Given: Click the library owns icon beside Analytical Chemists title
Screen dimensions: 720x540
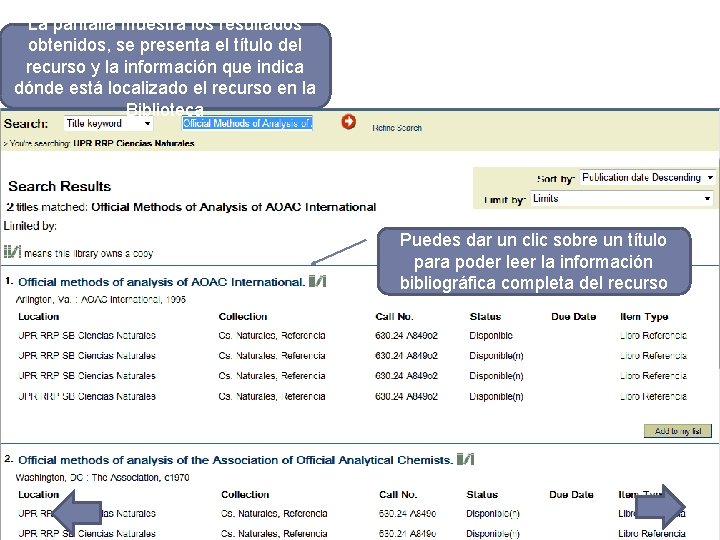Looking at the screenshot, I should click(466, 459).
